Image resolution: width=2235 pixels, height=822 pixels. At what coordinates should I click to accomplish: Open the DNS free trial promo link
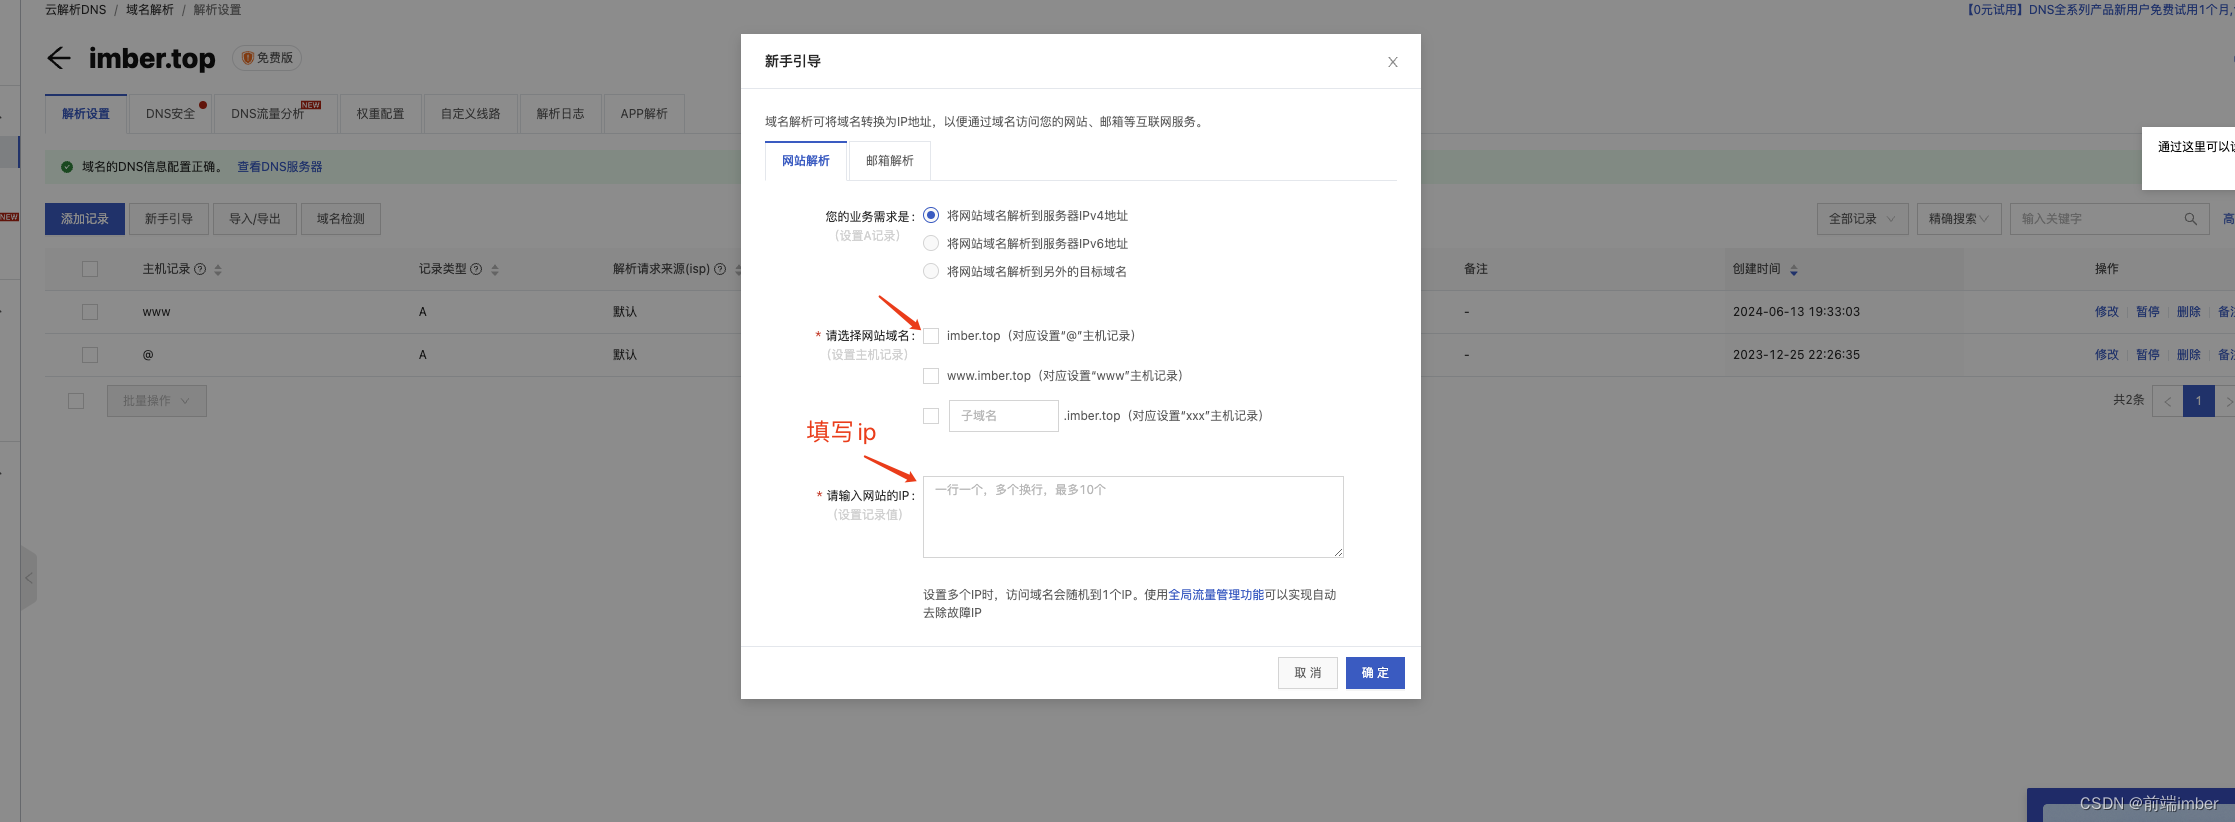click(2099, 10)
